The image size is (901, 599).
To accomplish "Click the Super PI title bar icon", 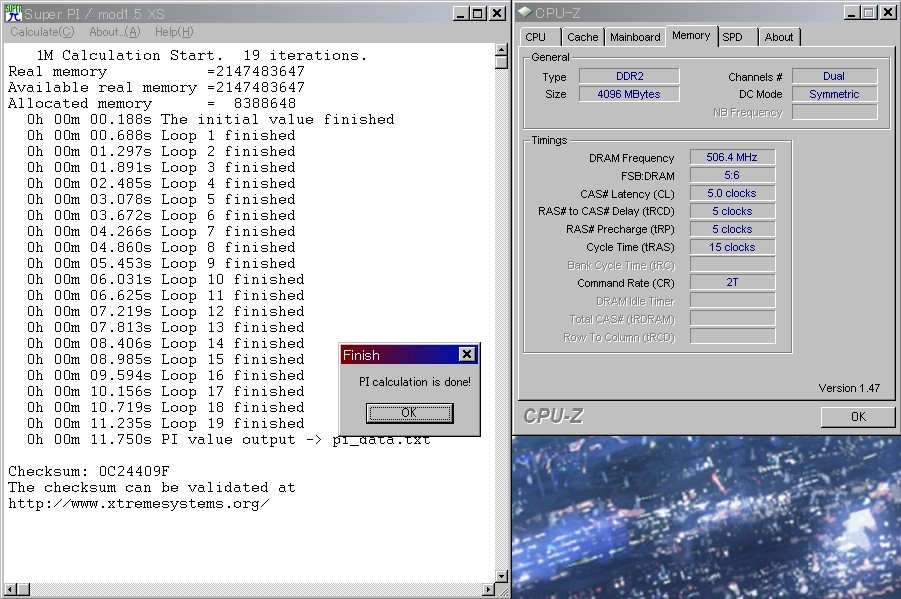I will tap(11, 13).
